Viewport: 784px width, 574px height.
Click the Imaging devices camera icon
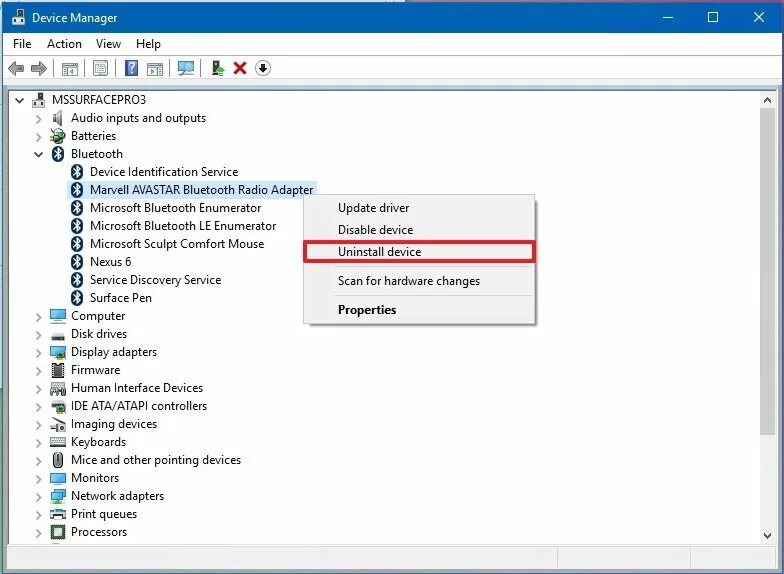click(58, 424)
